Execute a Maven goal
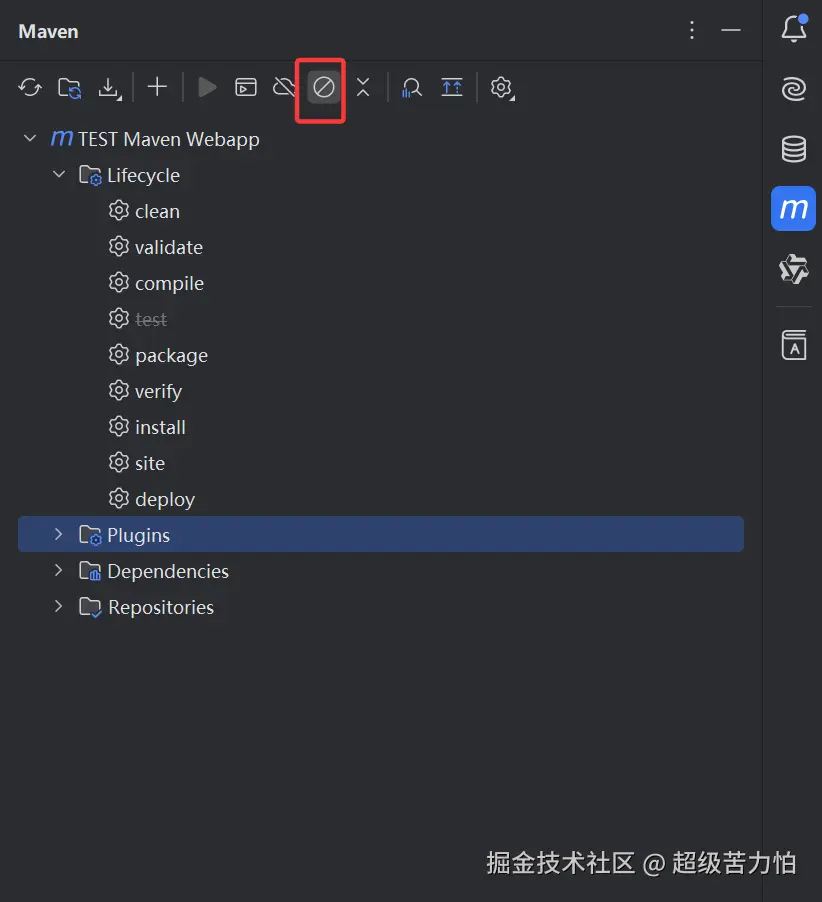 pyautogui.click(x=245, y=88)
